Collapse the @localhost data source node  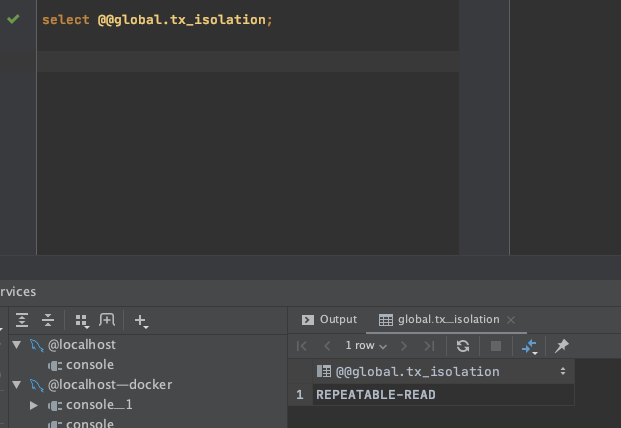click(x=16, y=345)
